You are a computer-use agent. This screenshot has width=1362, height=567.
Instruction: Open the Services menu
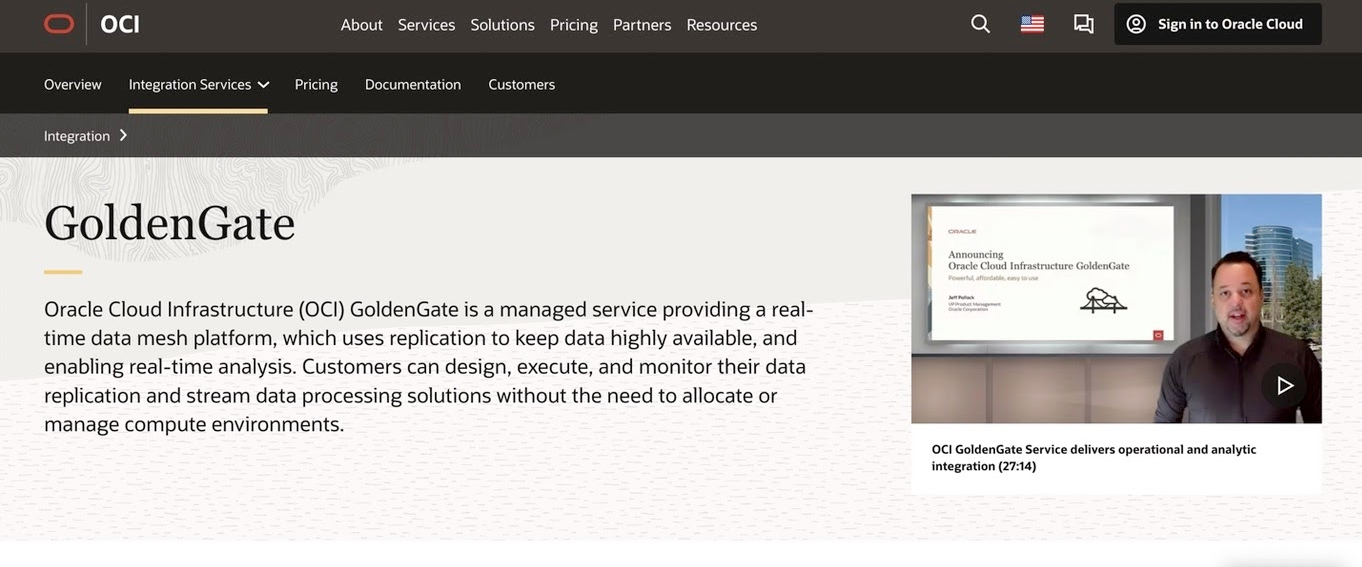[426, 24]
